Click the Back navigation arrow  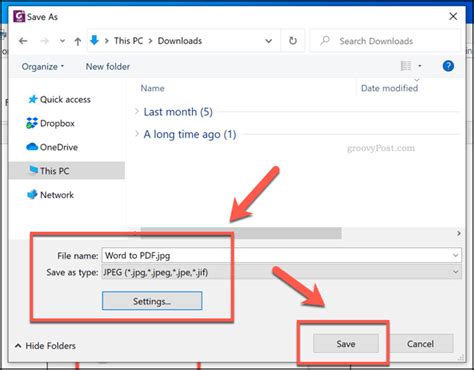[23, 41]
